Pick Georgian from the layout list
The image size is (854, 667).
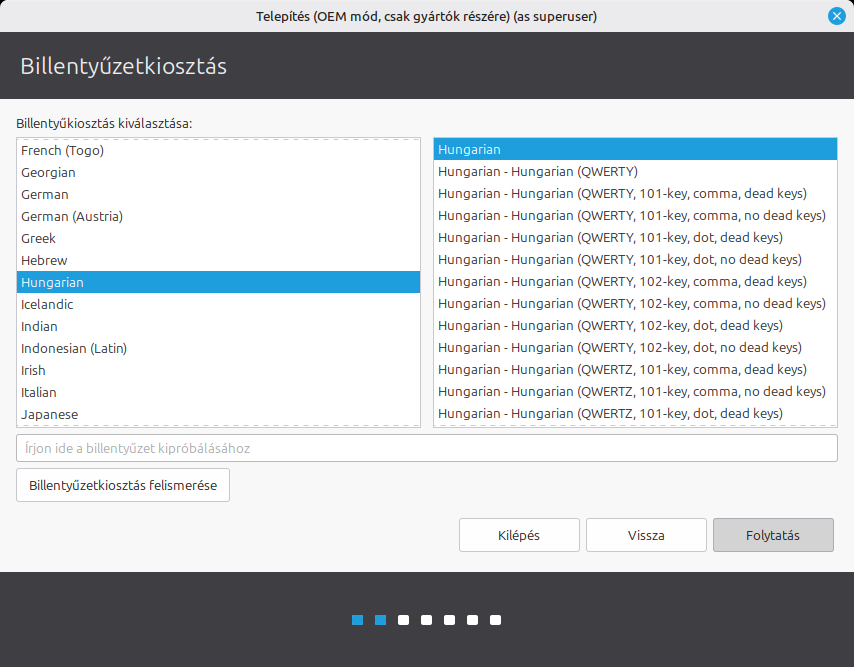click(x=48, y=172)
